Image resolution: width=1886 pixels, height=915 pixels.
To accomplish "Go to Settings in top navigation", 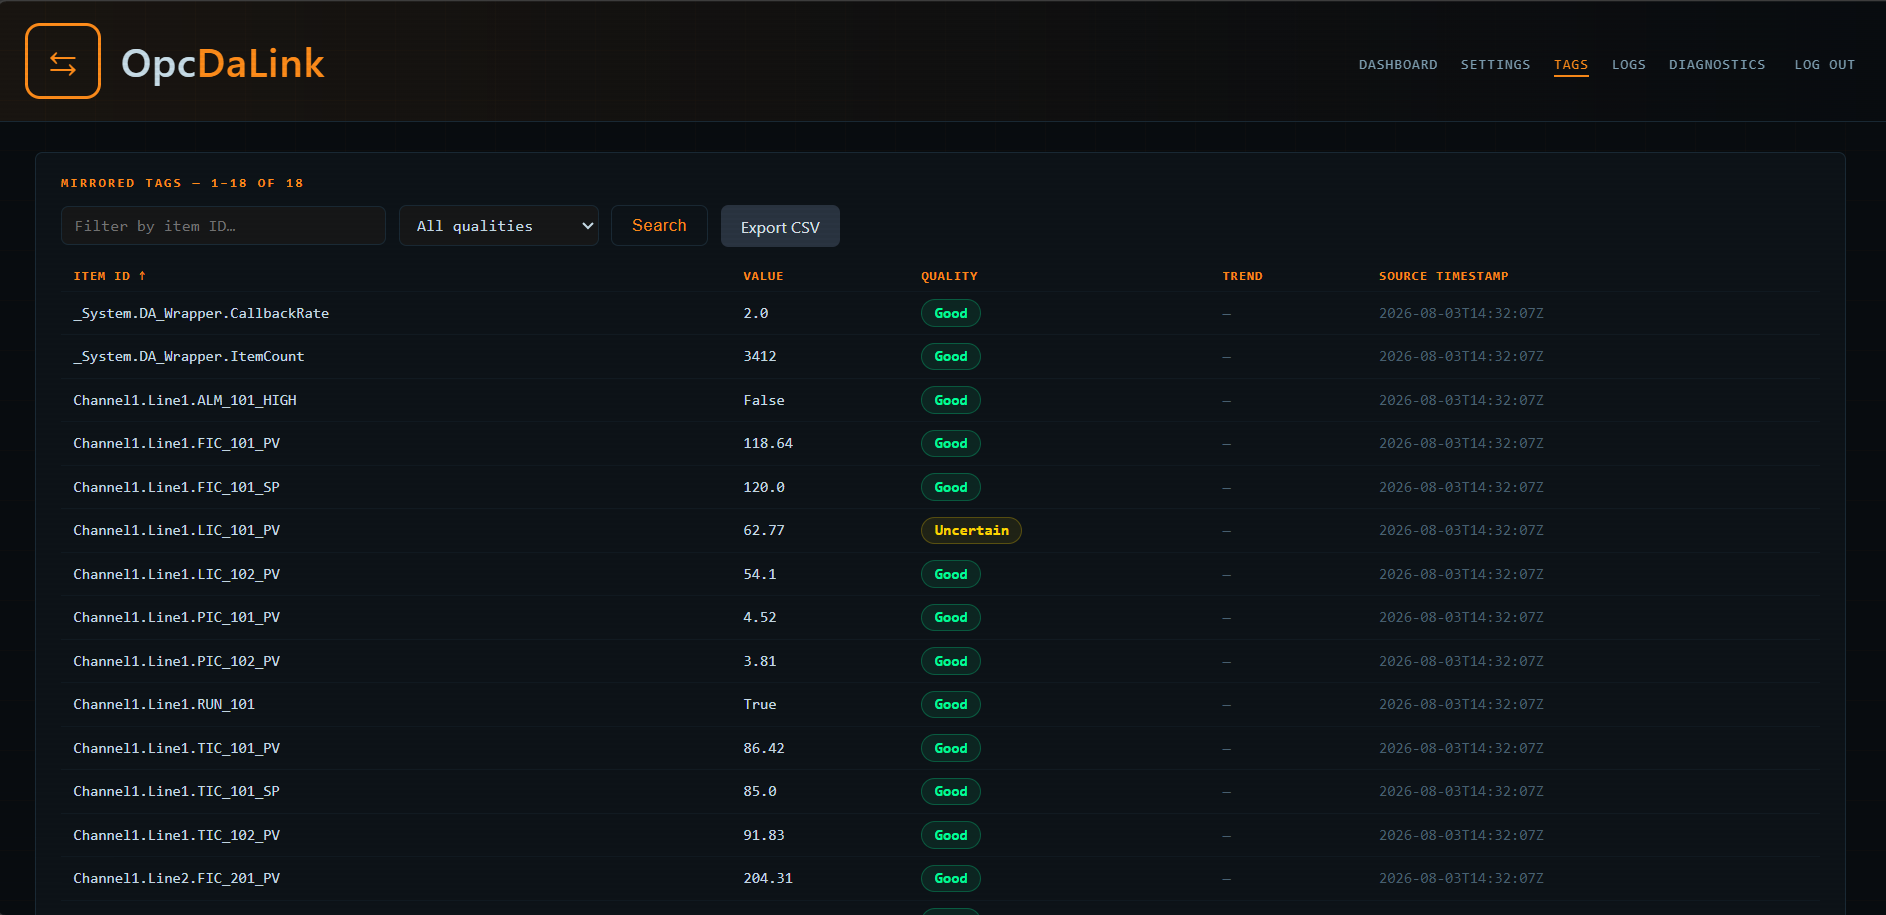I will (1495, 64).
